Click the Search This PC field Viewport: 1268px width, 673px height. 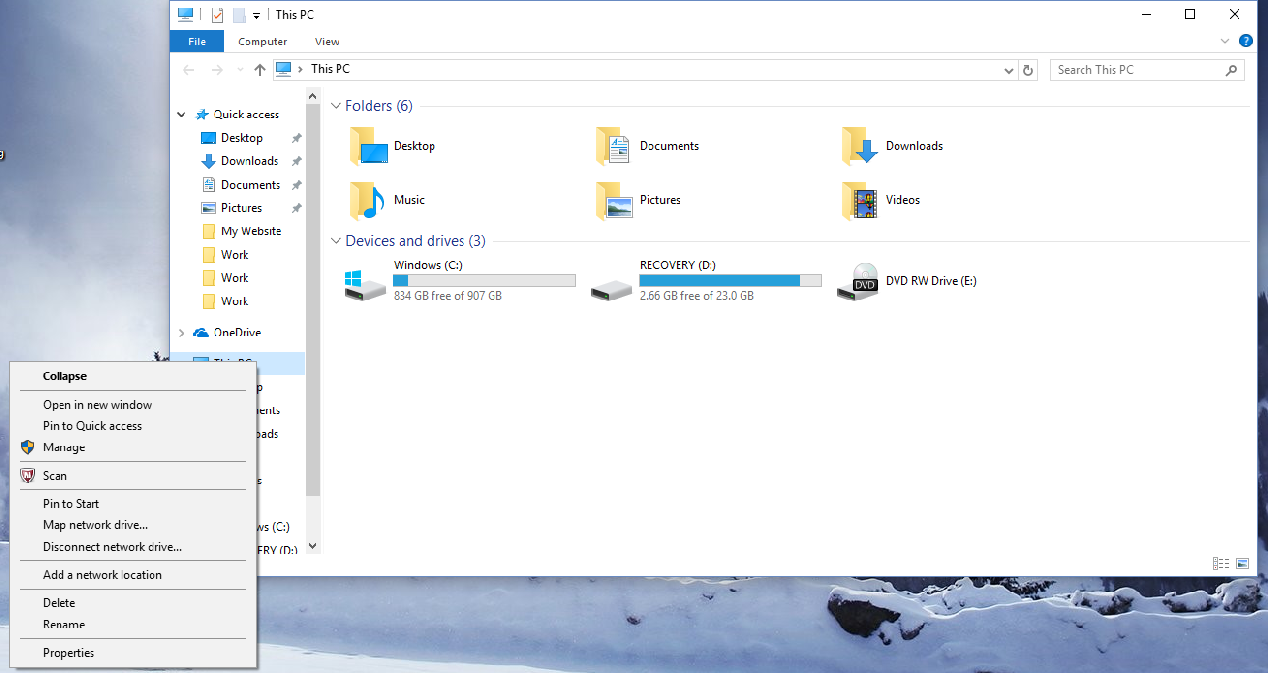1138,70
